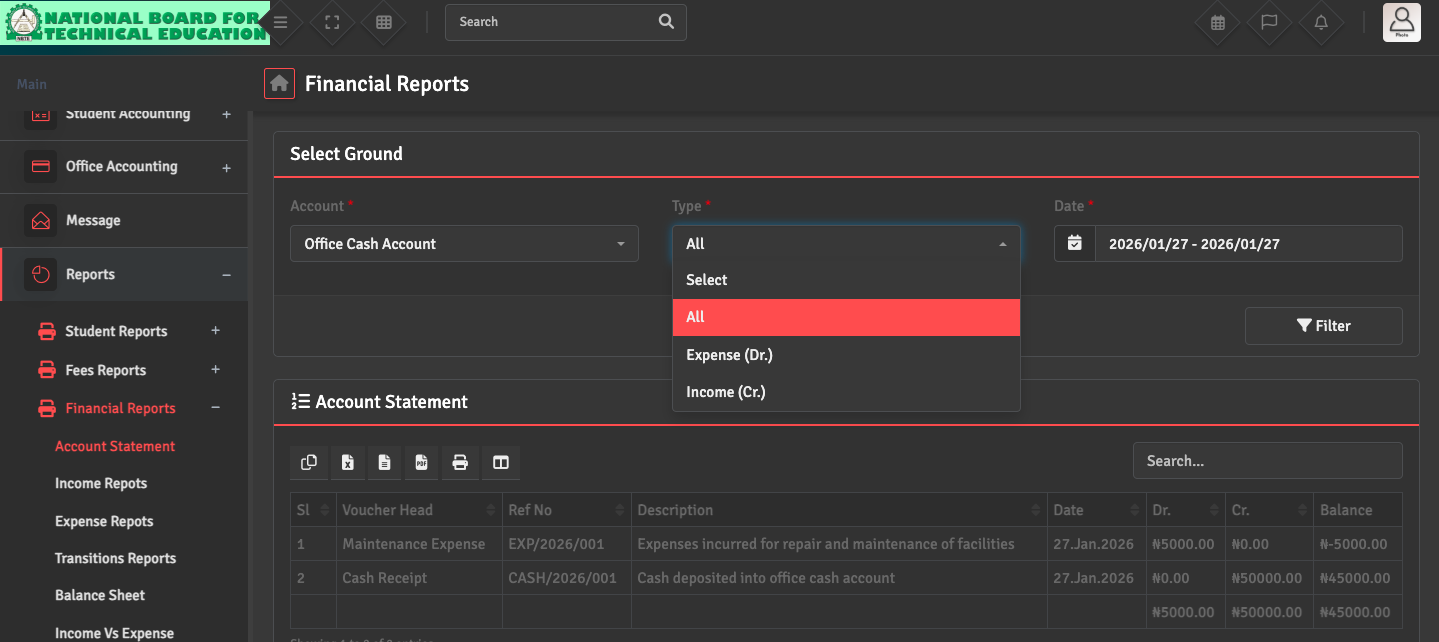
Task: Copy table data to clipboard
Action: pyautogui.click(x=309, y=462)
